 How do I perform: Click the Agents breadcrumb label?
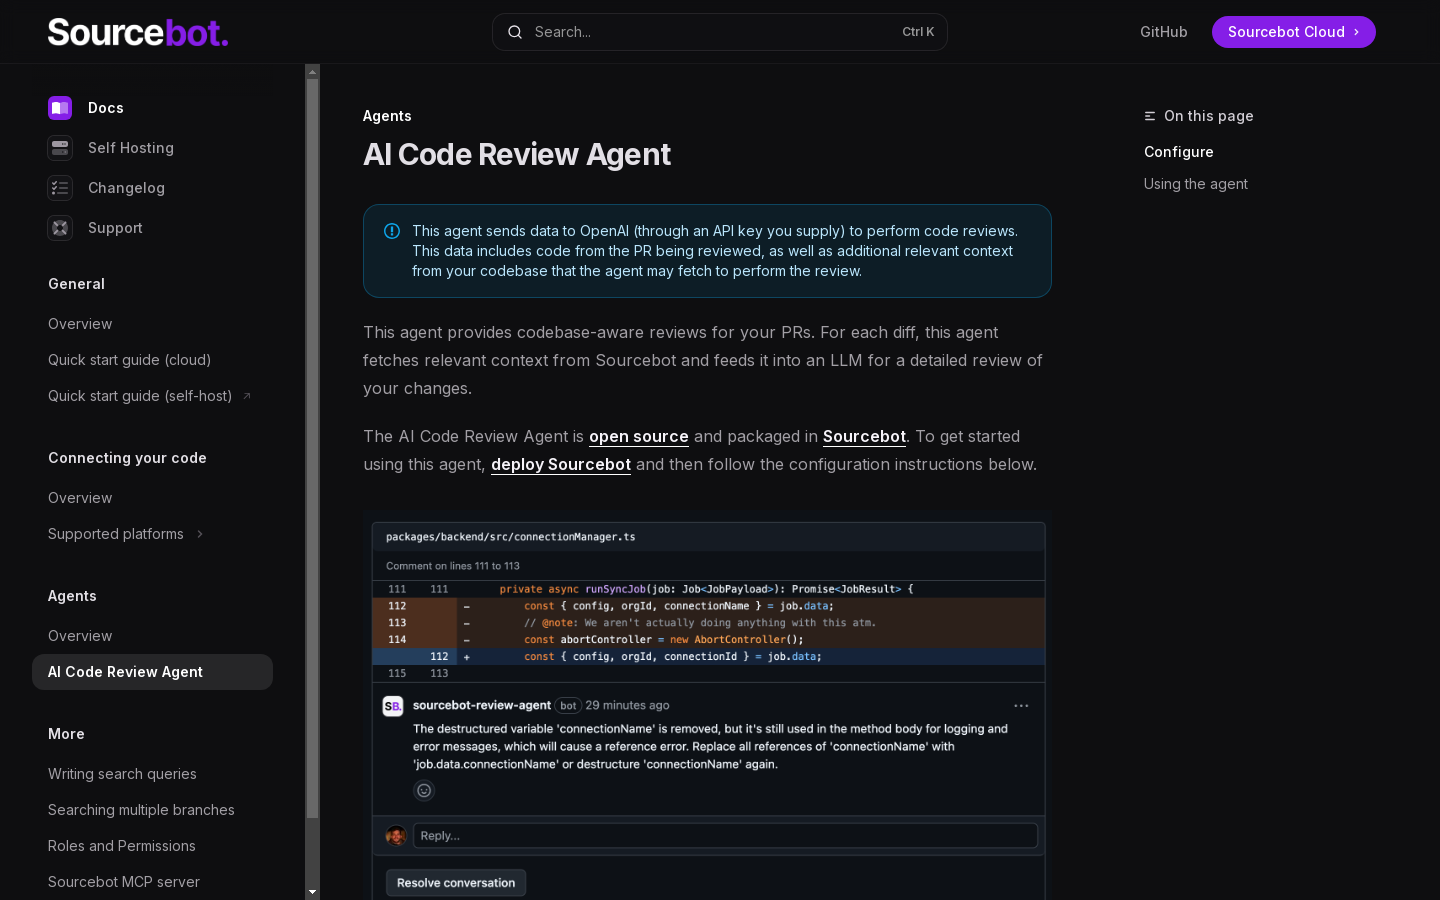tap(387, 116)
